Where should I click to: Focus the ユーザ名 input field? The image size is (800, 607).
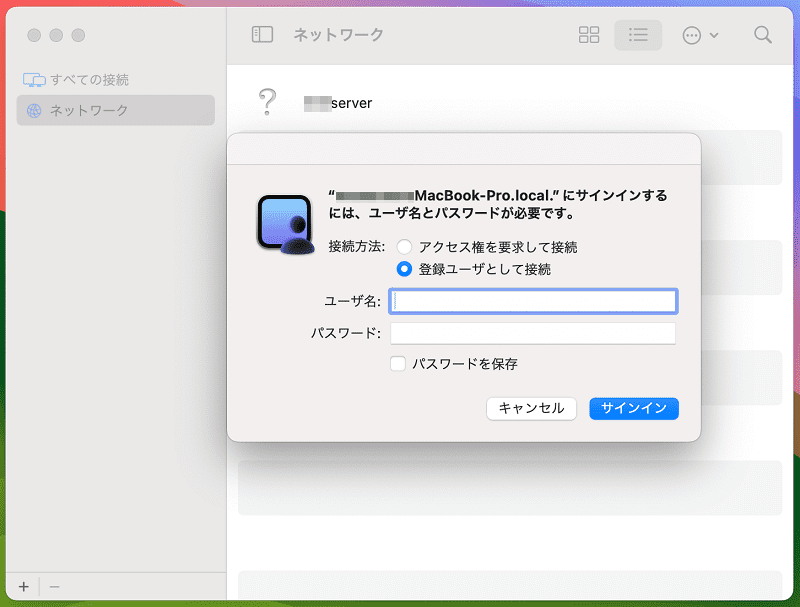[533, 301]
